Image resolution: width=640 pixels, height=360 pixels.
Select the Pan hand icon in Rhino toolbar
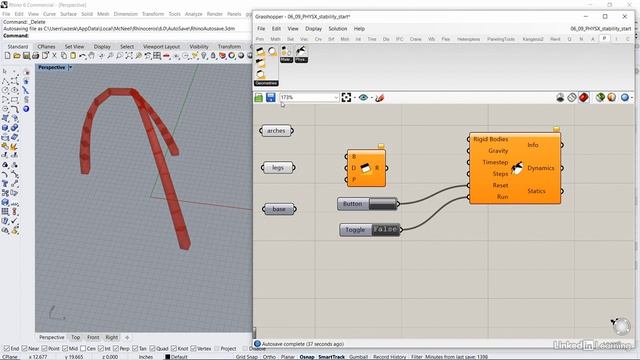pyautogui.click(x=92, y=56)
